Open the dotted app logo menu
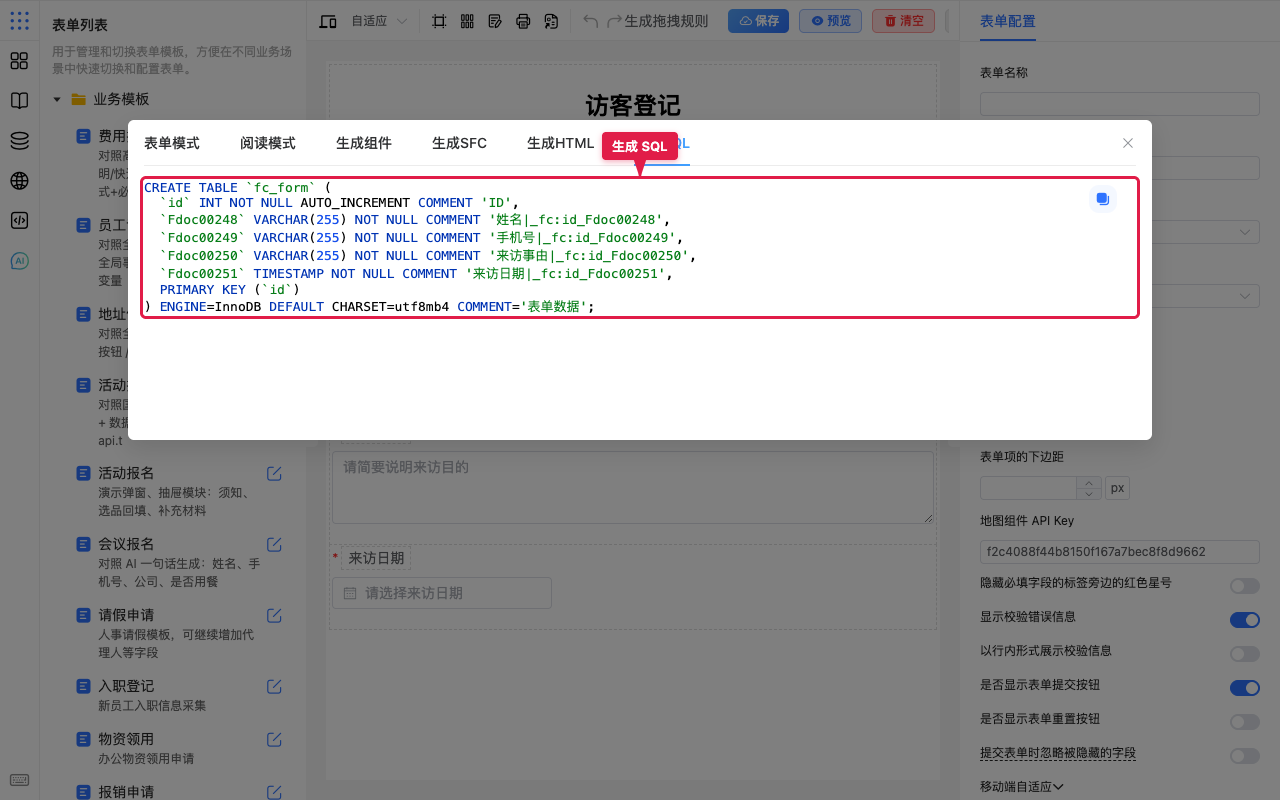 click(19, 20)
